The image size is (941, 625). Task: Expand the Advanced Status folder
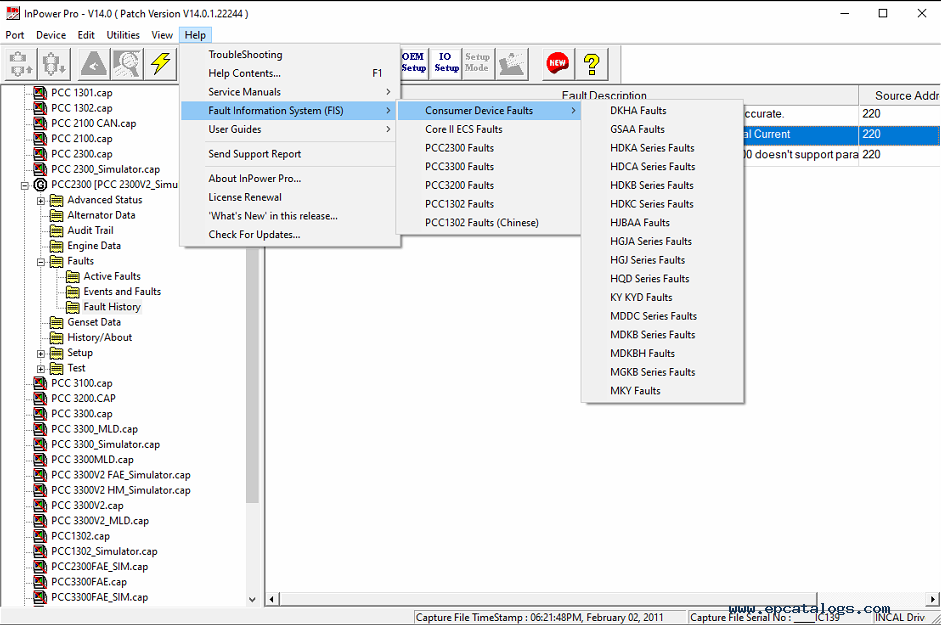[41, 201]
